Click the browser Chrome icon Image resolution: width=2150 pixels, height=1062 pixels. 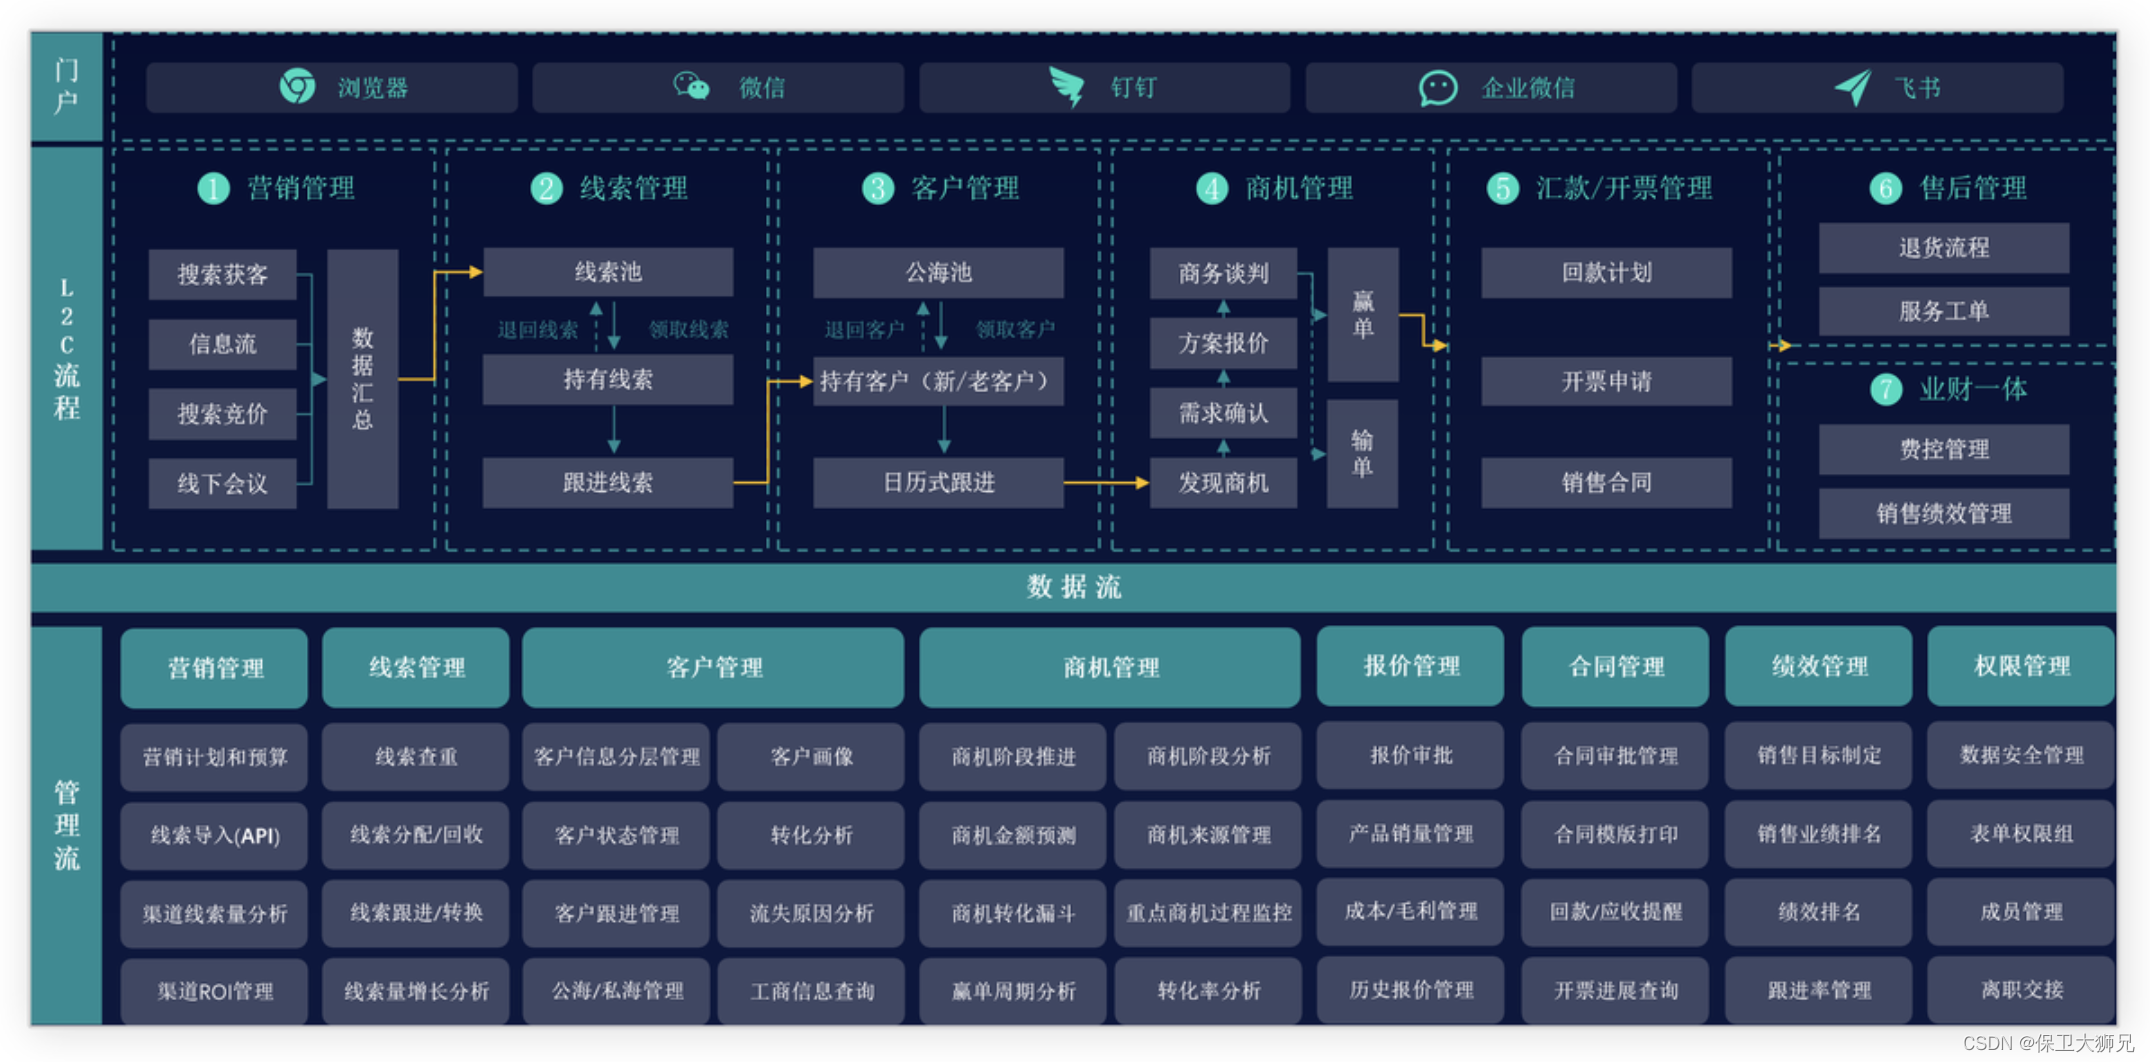click(x=297, y=87)
